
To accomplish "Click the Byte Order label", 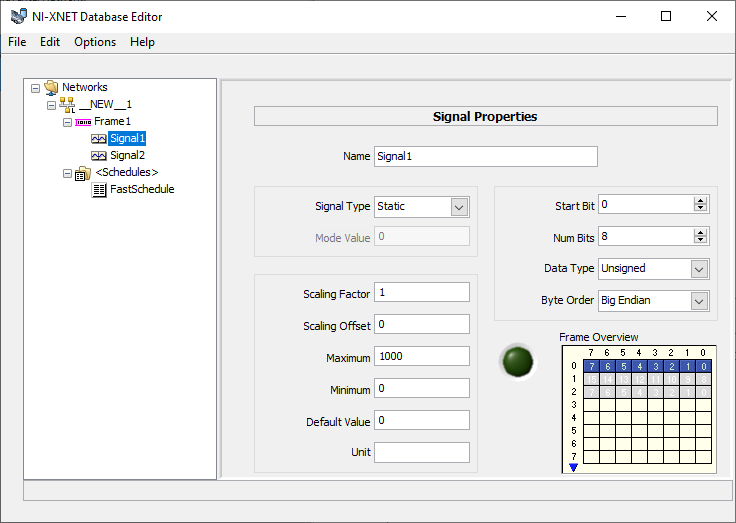I will click(567, 300).
